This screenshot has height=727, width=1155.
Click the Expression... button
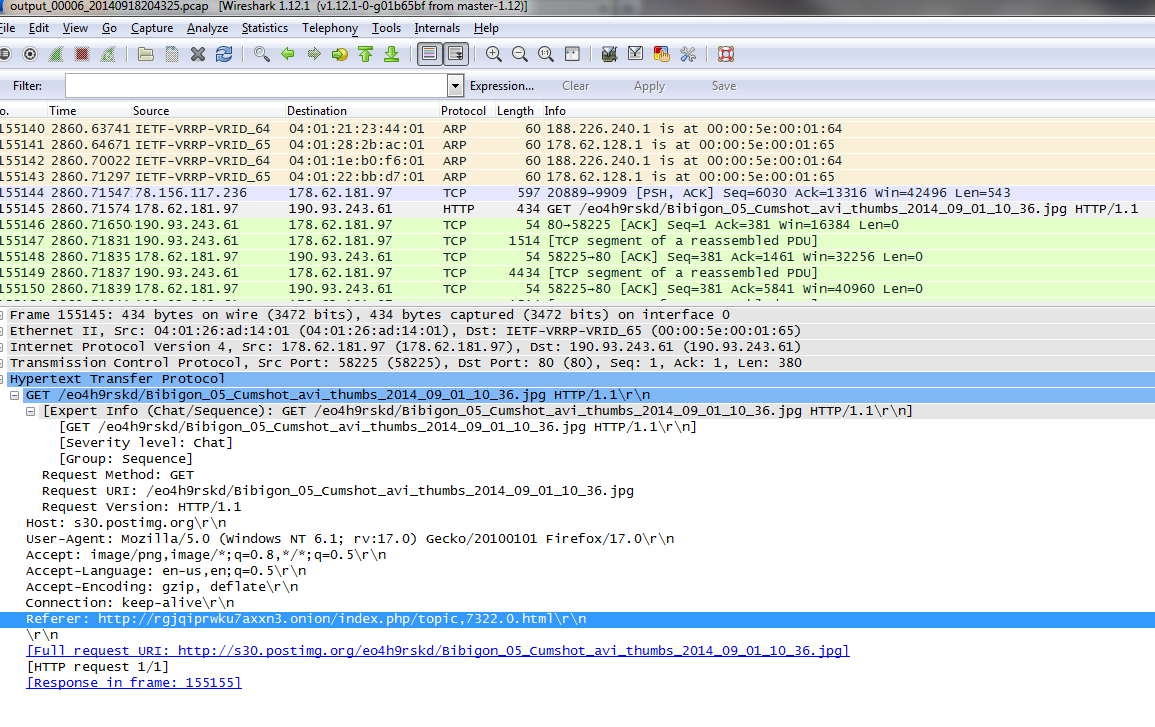point(502,86)
